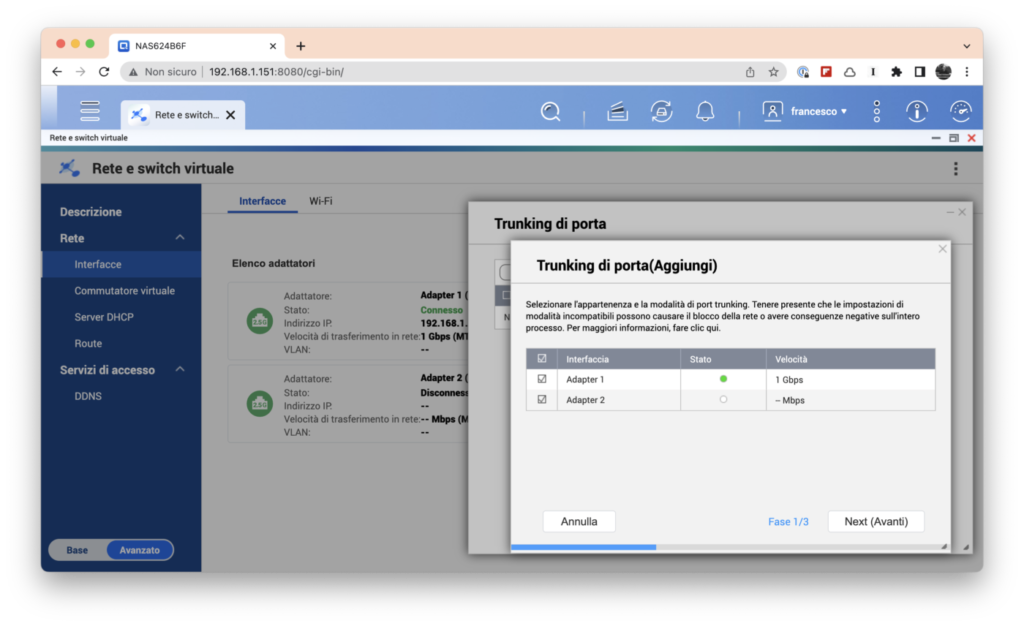Screen dimensions: 1024x626
Task: Open the dashboard gauge icon
Action: [x=961, y=112]
